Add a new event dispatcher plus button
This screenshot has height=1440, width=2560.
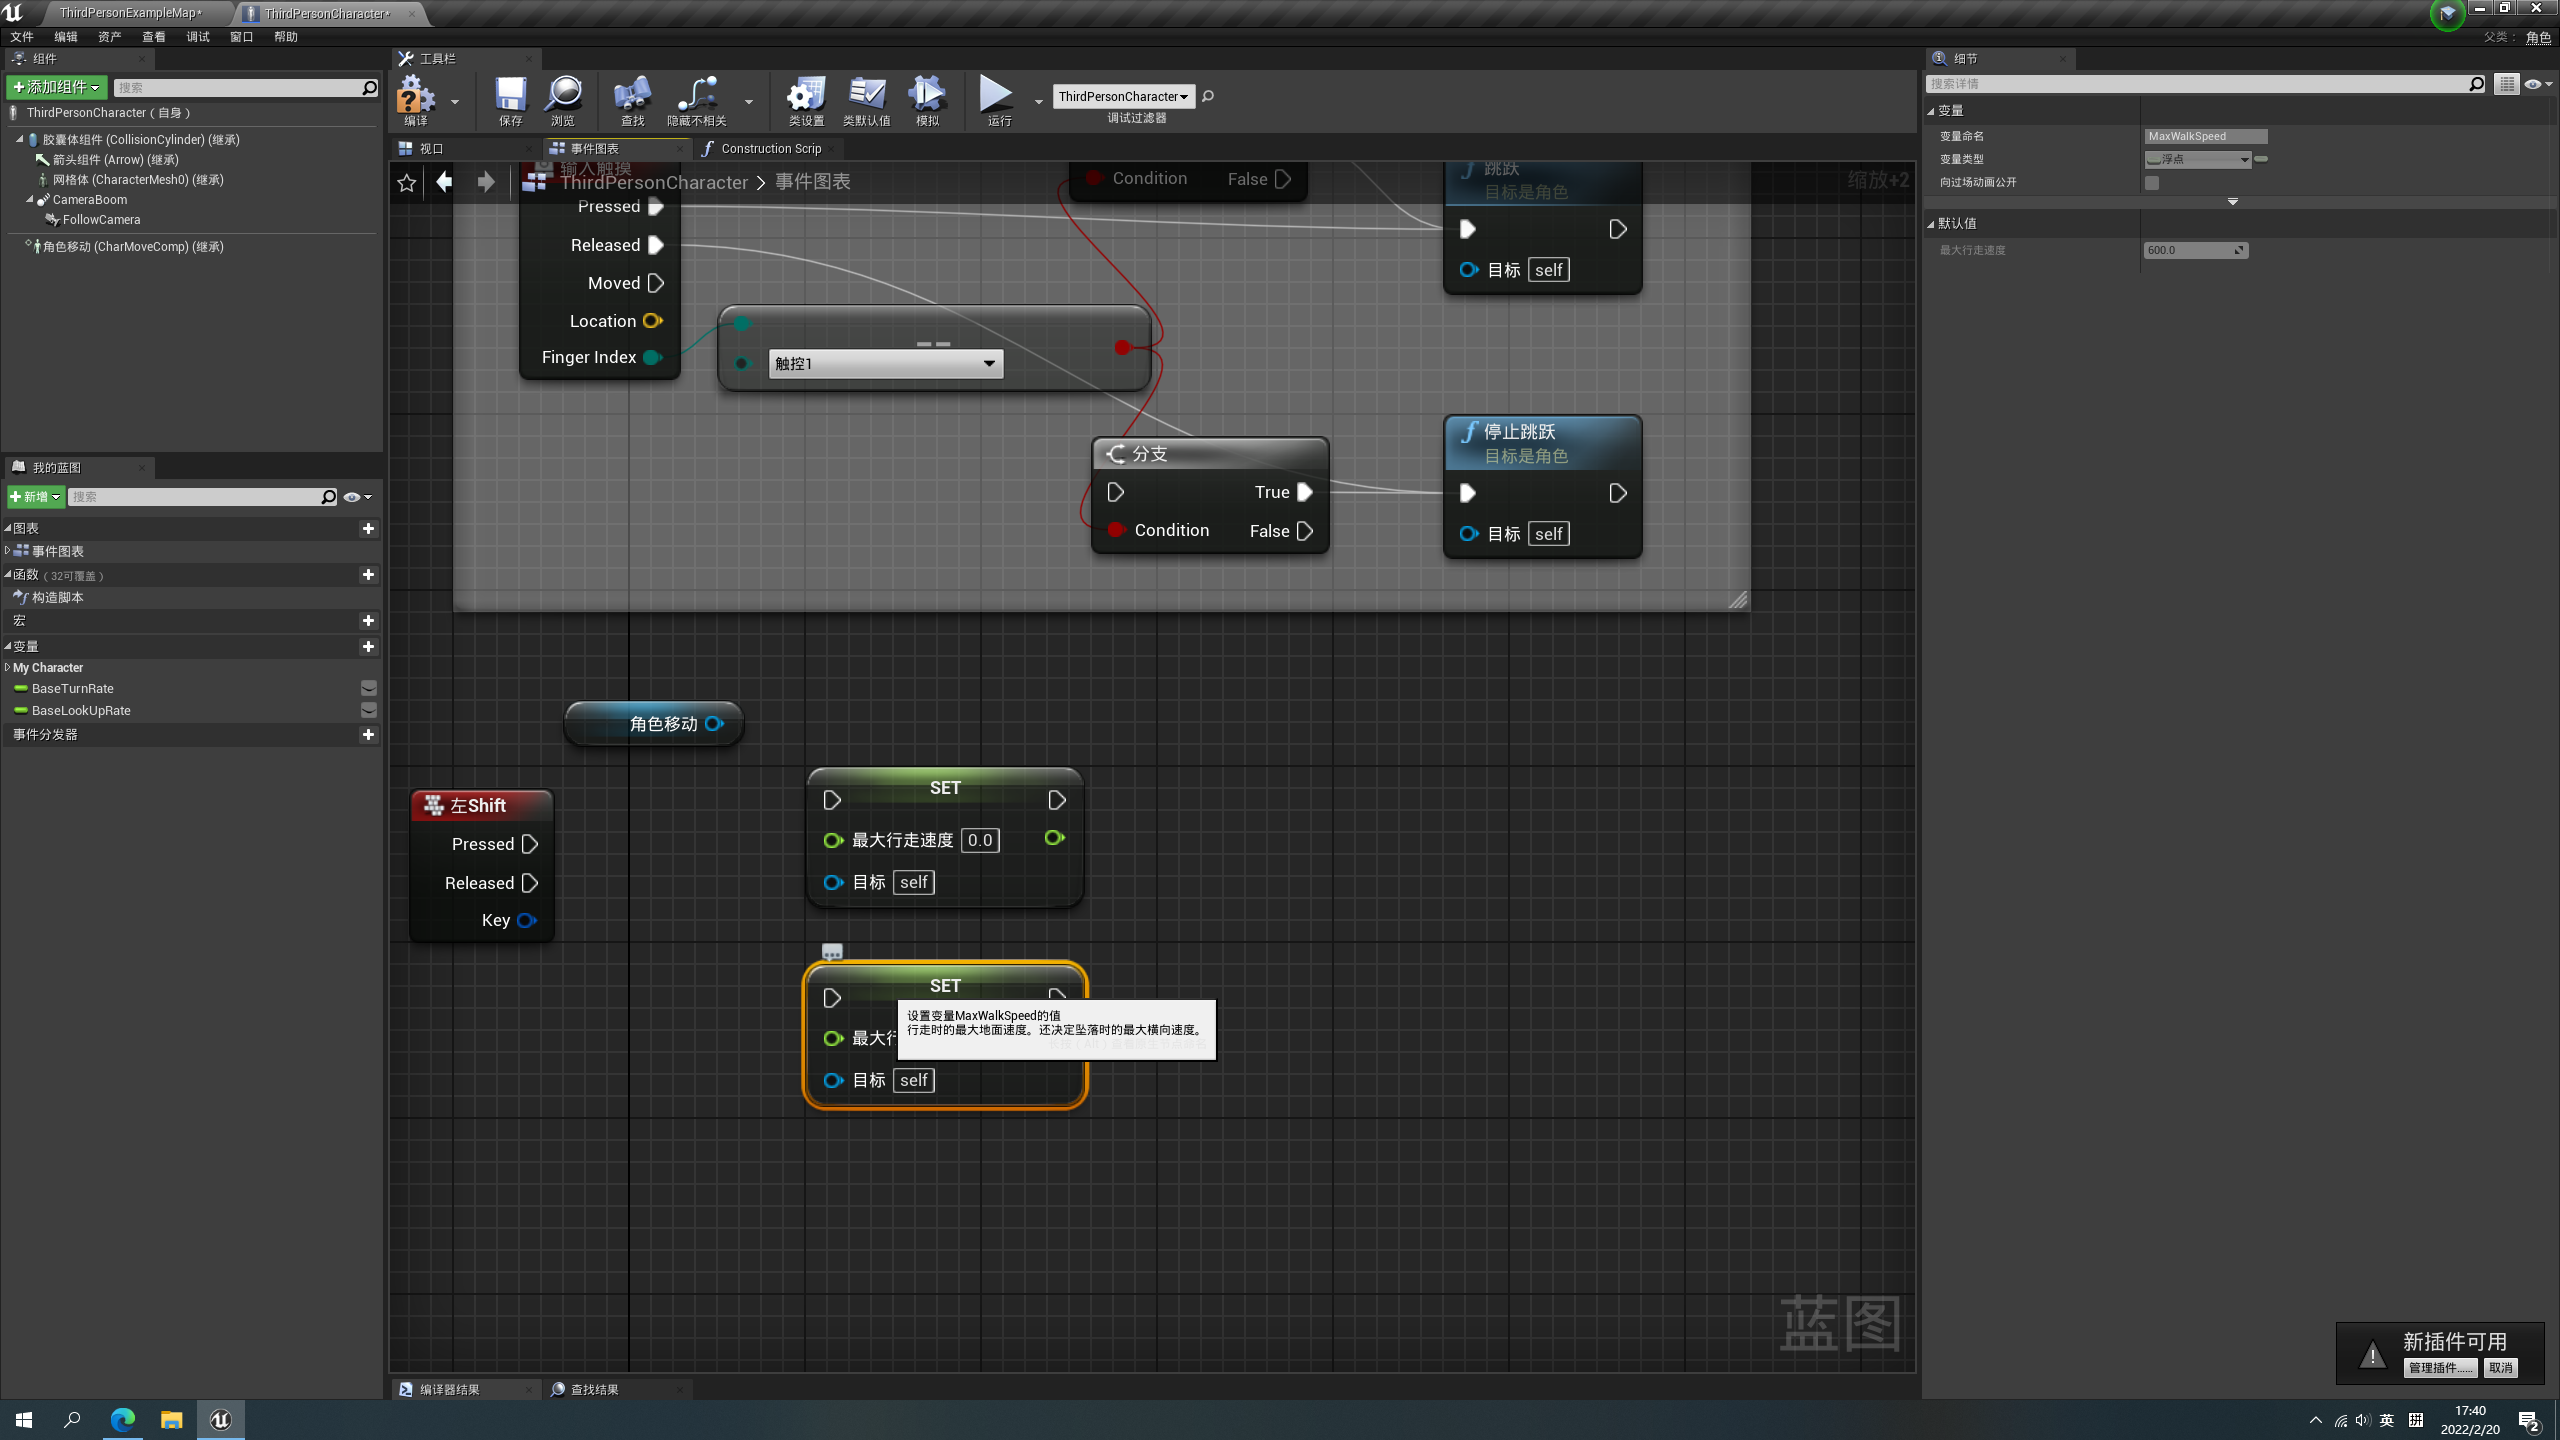368,734
